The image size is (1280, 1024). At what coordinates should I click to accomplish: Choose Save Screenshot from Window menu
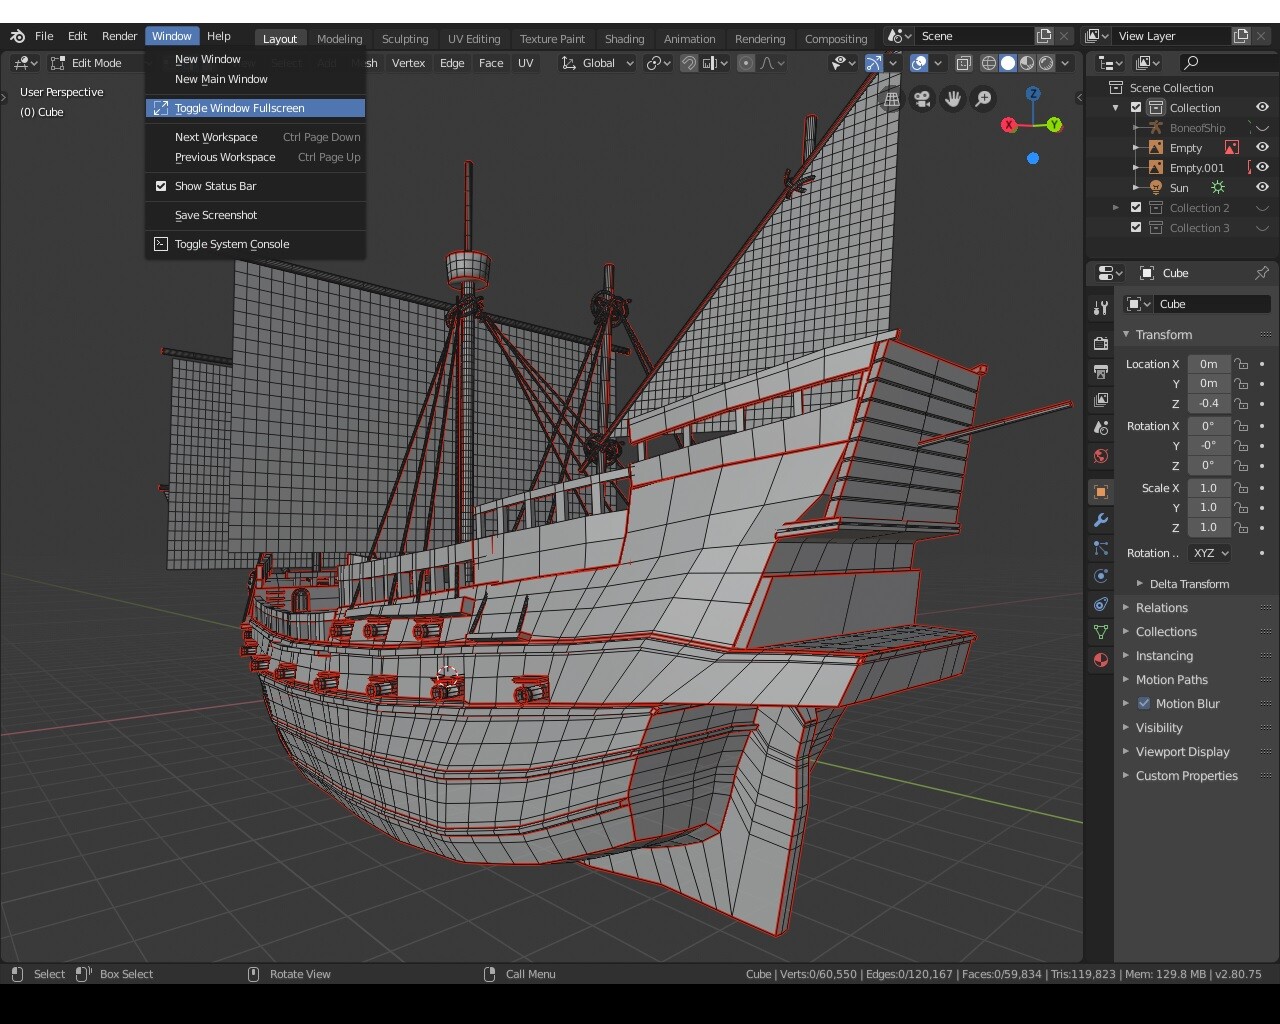point(216,215)
